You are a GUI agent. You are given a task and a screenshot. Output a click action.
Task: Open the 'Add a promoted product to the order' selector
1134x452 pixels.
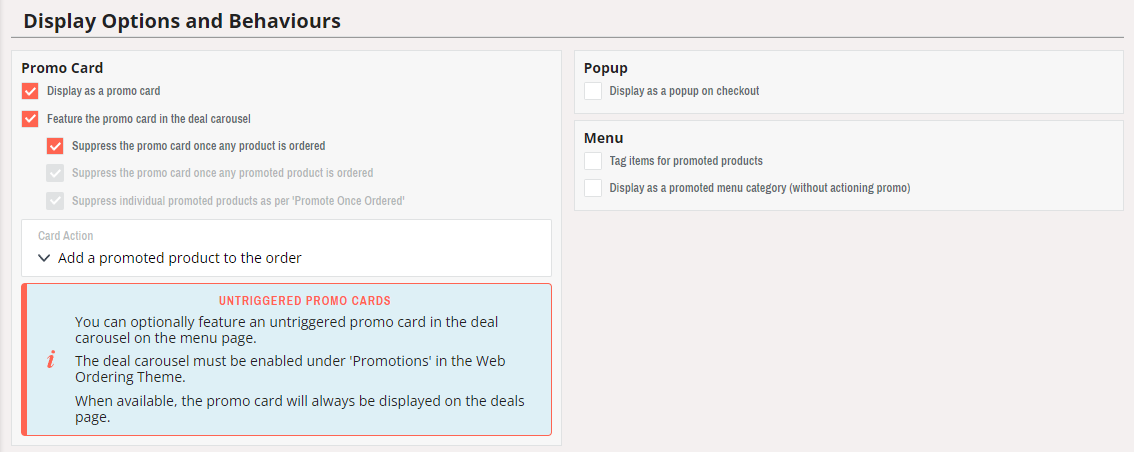[x=180, y=258]
